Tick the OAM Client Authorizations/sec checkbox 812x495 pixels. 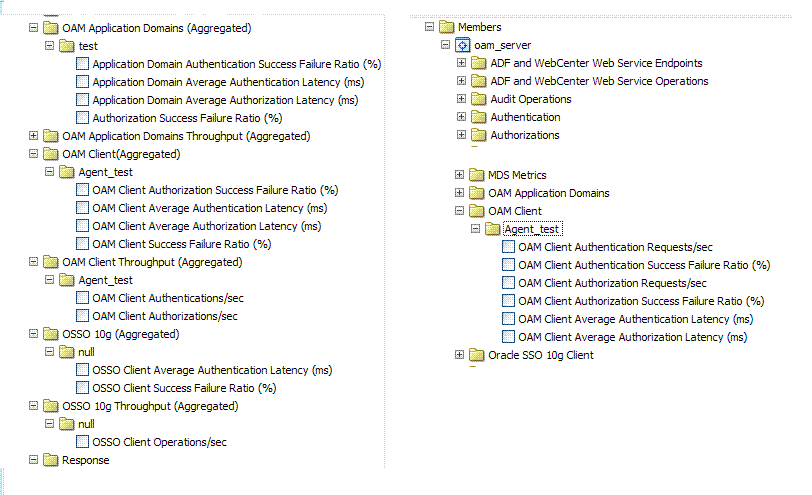coord(82,316)
